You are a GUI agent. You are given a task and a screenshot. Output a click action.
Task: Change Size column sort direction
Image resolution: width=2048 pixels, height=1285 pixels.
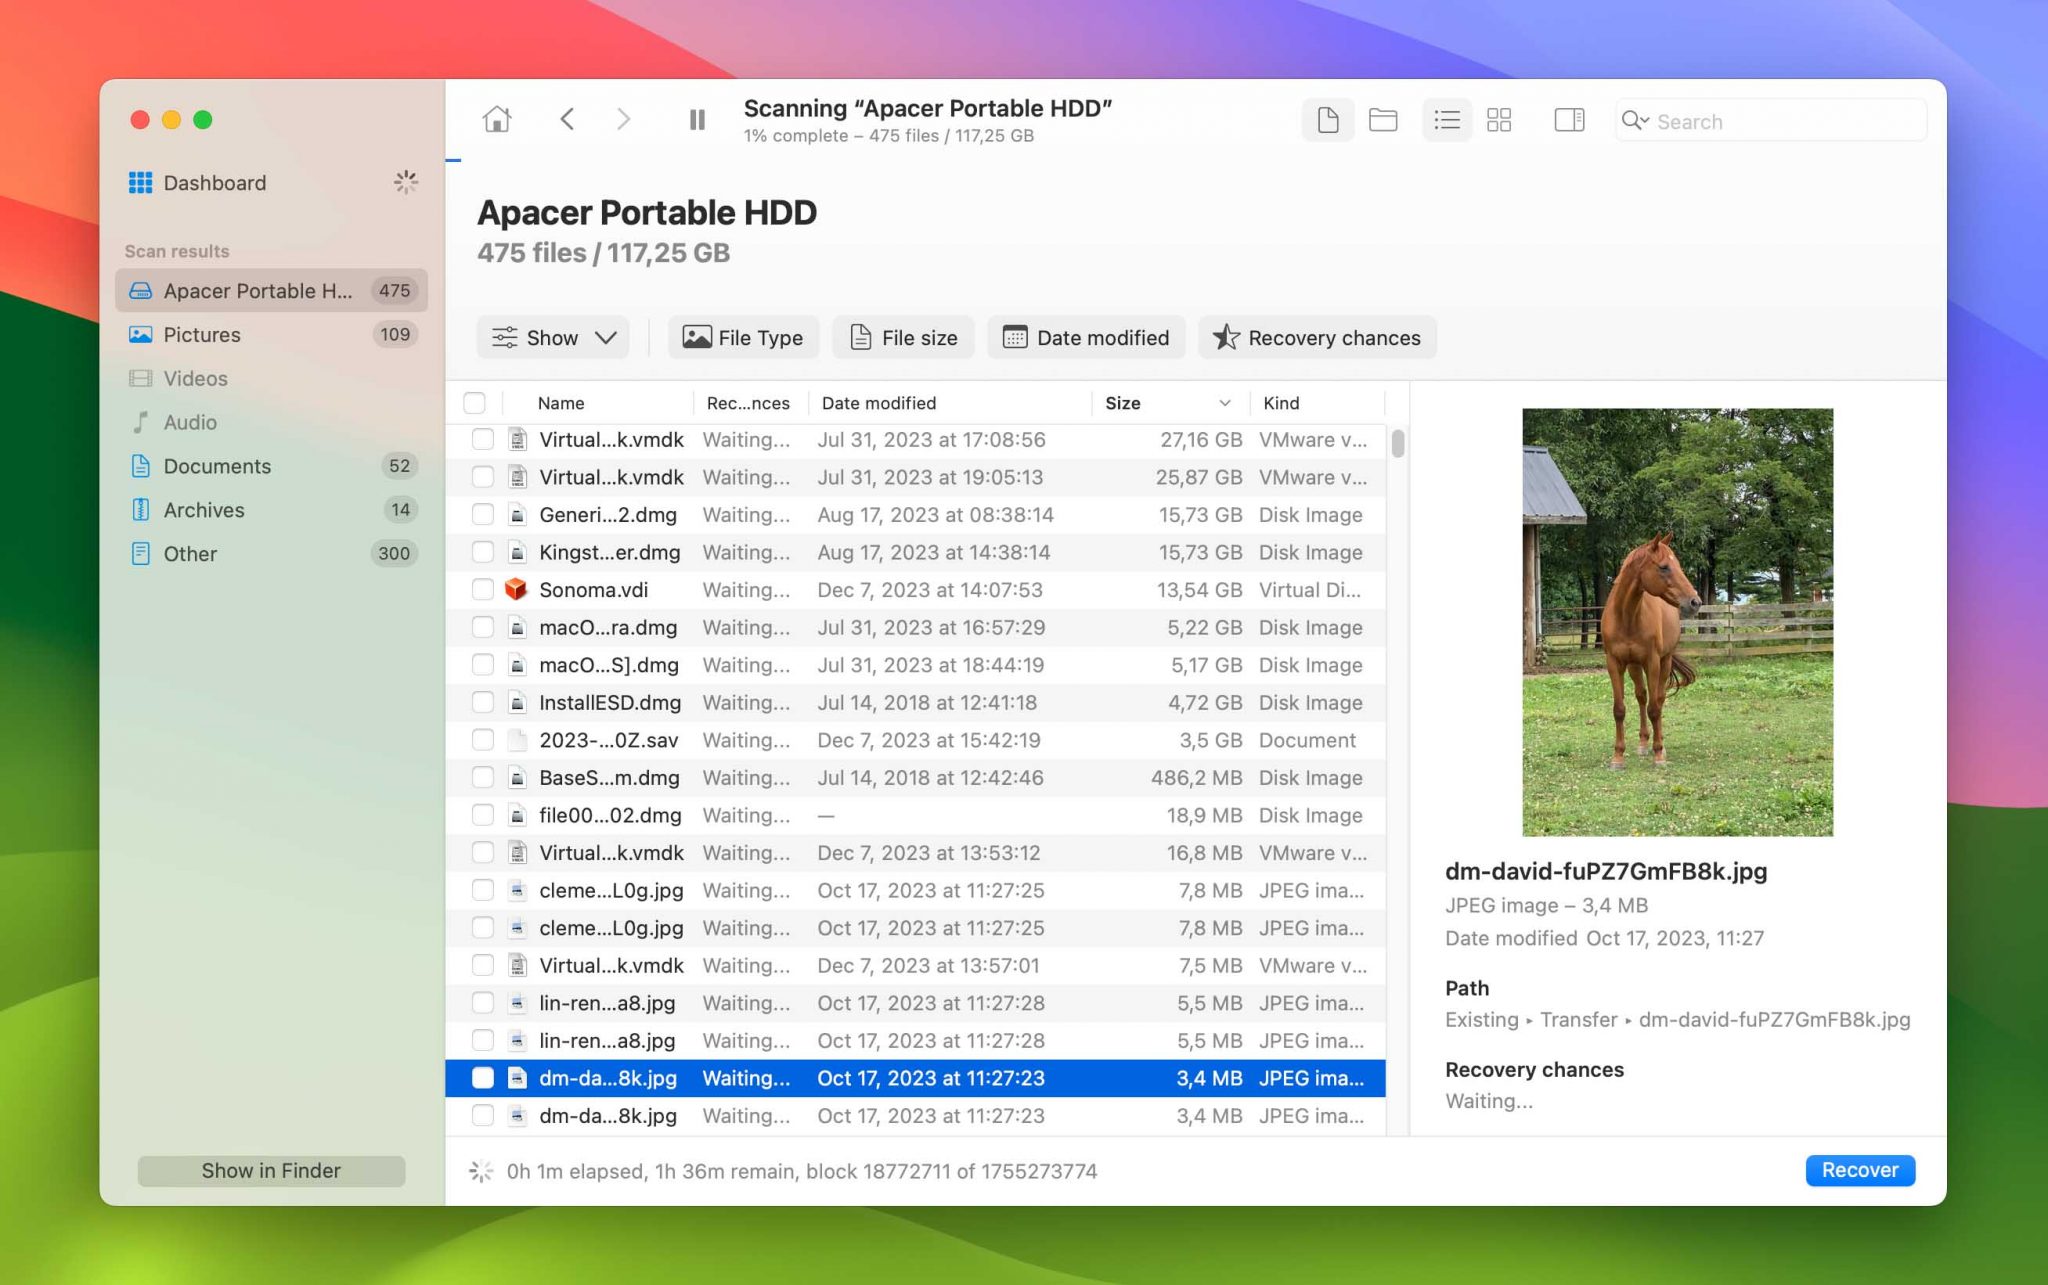(1223, 402)
